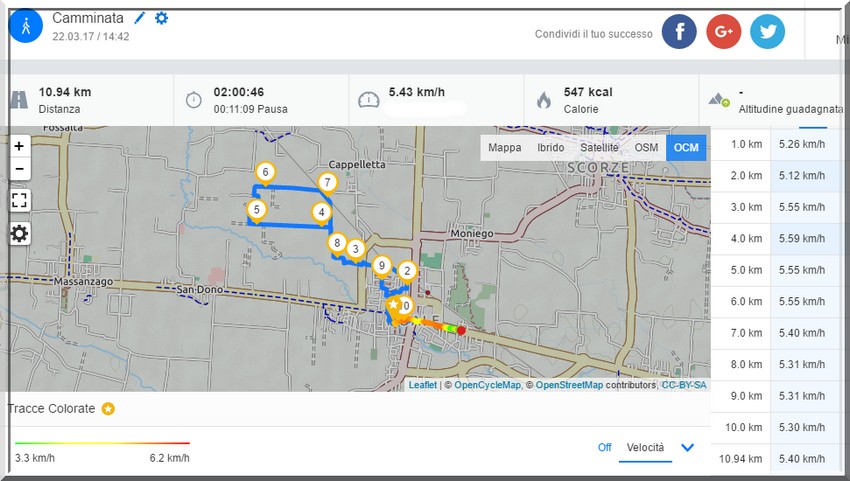Viewport: 850px width, 481px height.
Task: Open the OpenStreetMap attribution link
Action: point(569,385)
